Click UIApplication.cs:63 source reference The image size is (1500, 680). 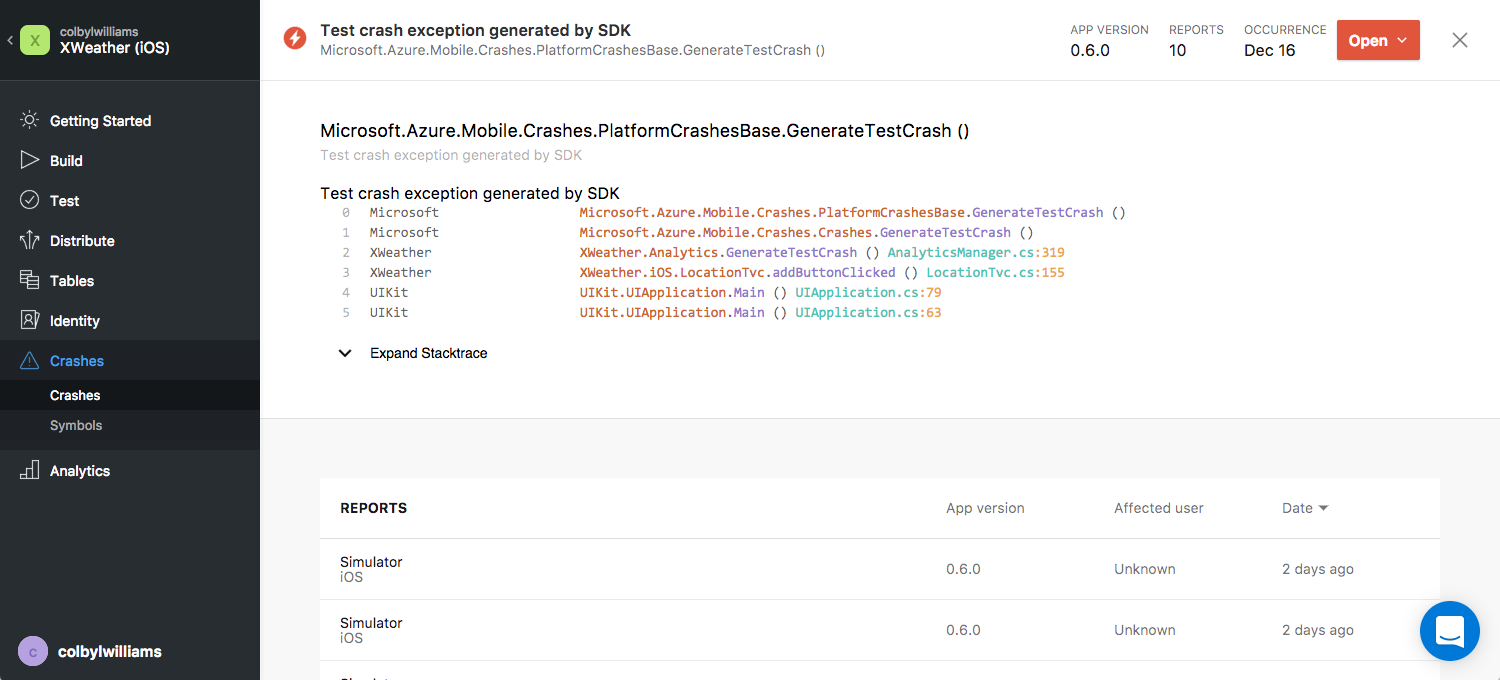pos(868,312)
